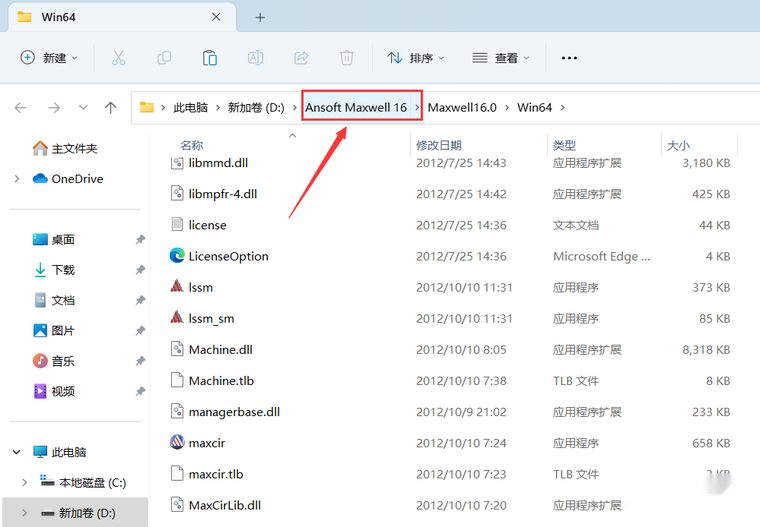Open OneDrive in sidebar
This screenshot has height=527, width=760.
point(68,179)
